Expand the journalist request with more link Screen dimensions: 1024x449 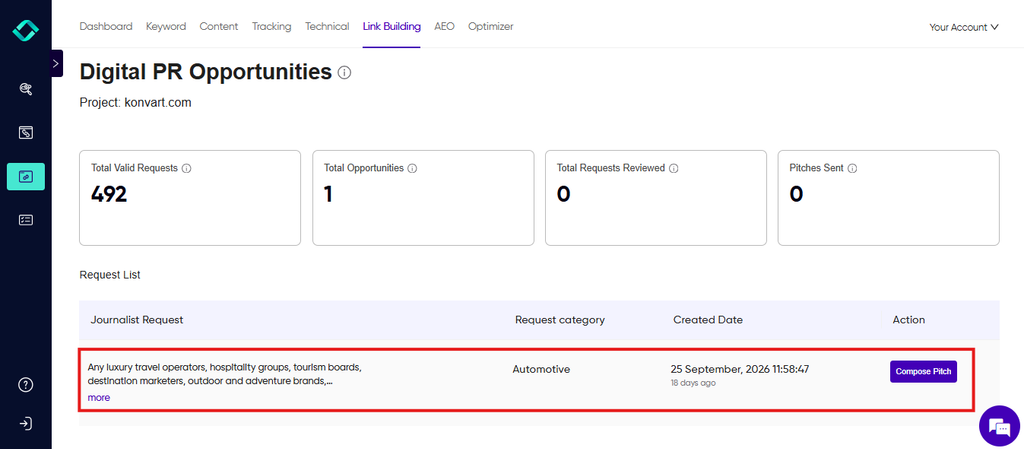(x=99, y=397)
